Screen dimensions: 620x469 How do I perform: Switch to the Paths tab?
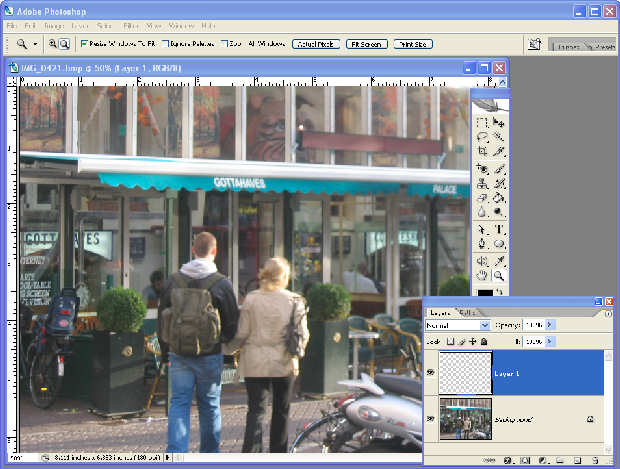pyautogui.click(x=467, y=313)
